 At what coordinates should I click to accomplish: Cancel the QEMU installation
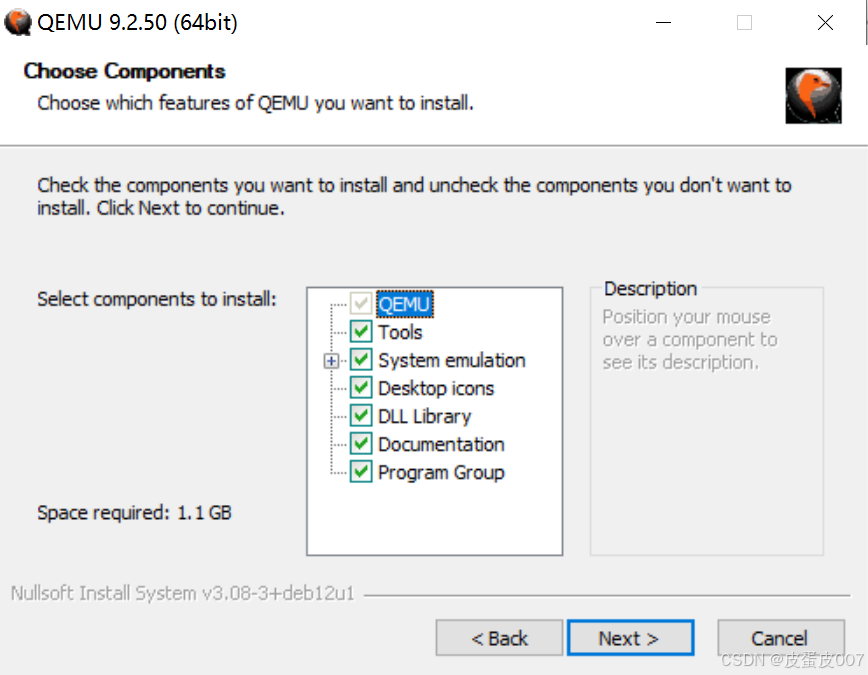[781, 638]
